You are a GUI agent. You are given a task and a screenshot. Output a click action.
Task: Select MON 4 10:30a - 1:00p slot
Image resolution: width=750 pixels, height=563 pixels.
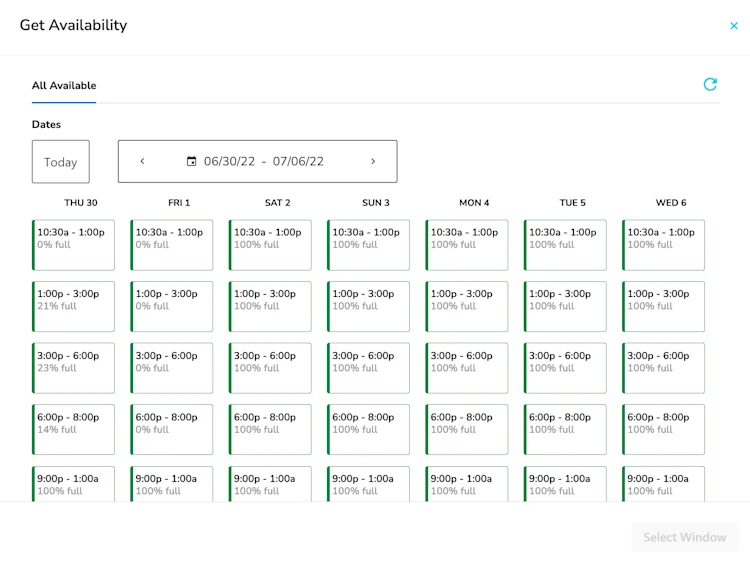[x=467, y=245]
